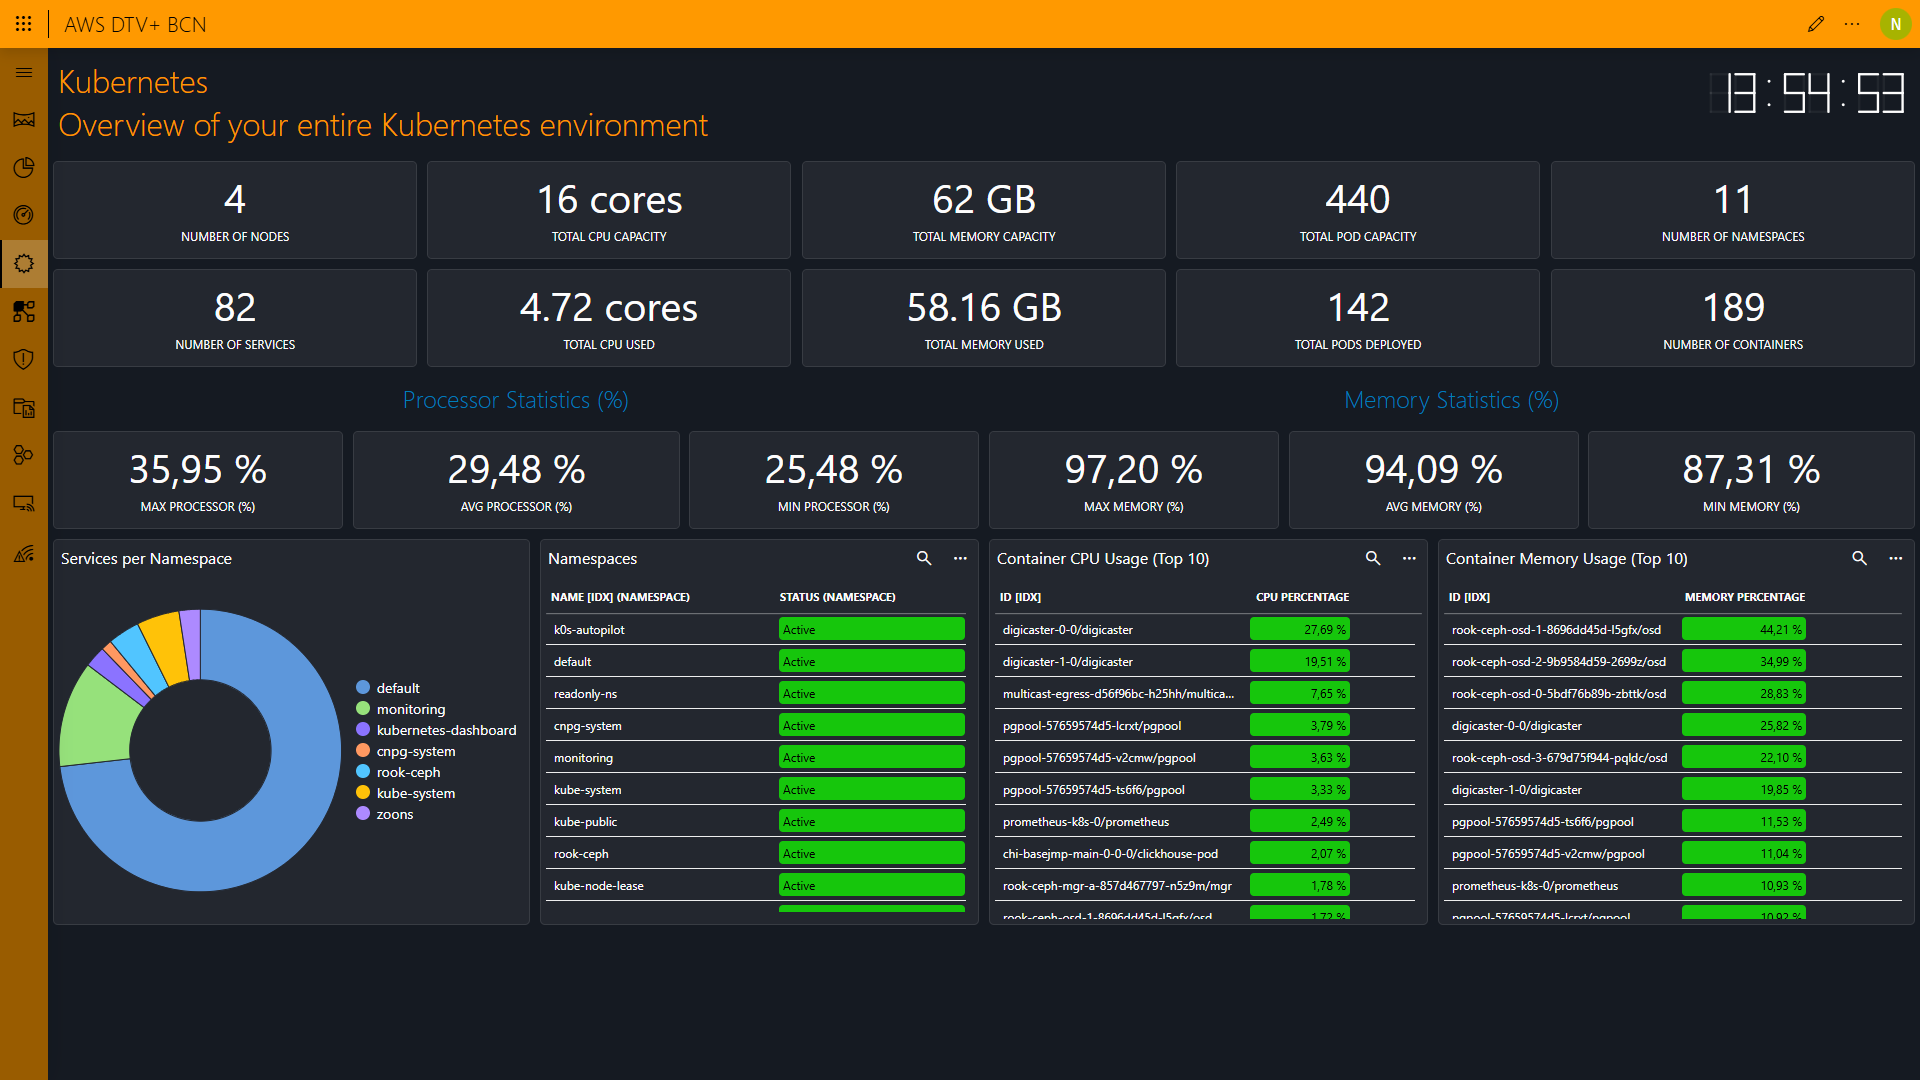Open Container Memory Usage options menu

pyautogui.click(x=1895, y=558)
